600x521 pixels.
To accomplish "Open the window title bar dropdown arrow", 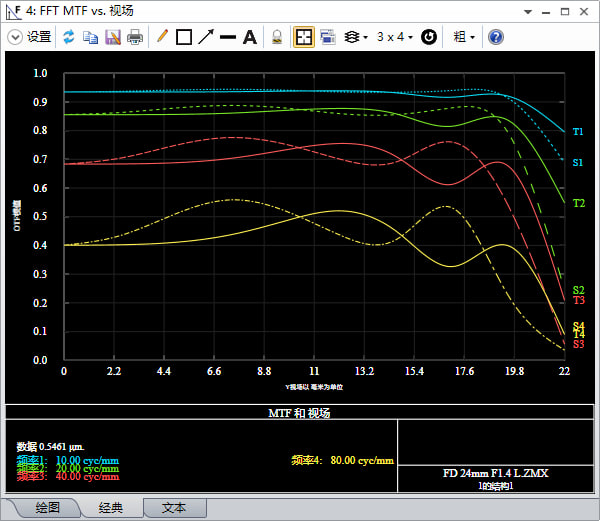I will coord(528,12).
